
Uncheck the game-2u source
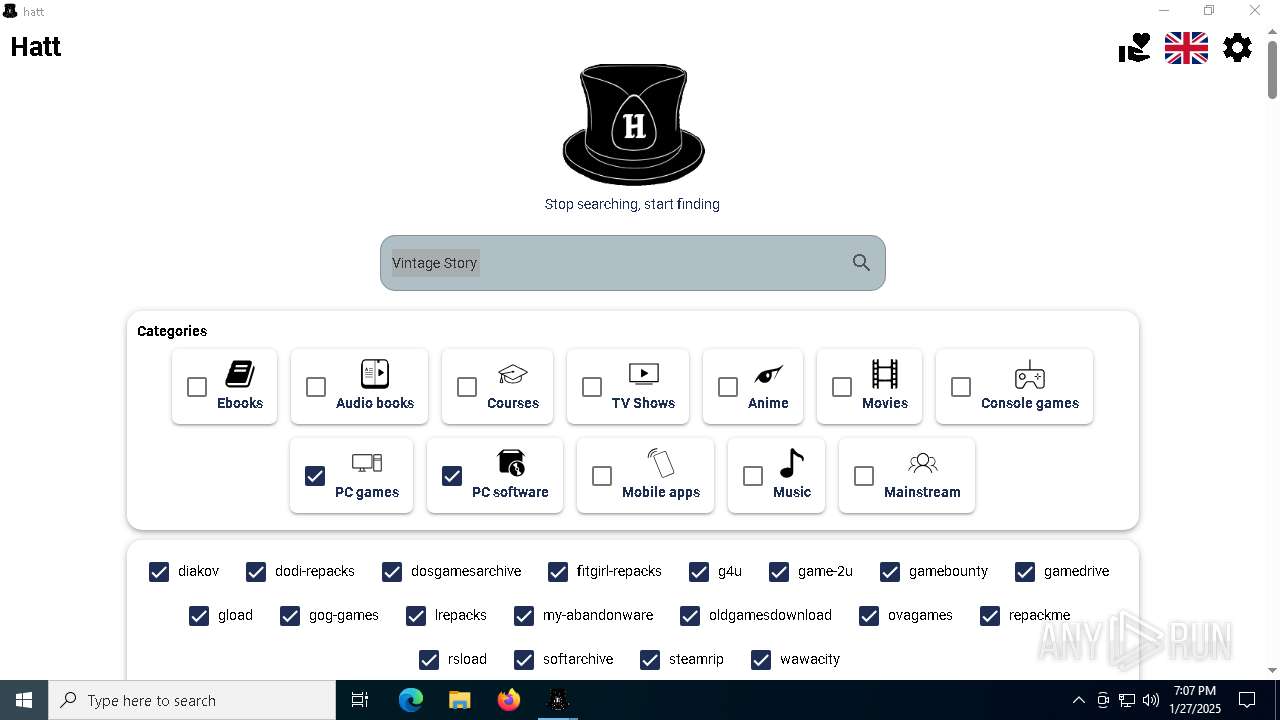coord(779,571)
